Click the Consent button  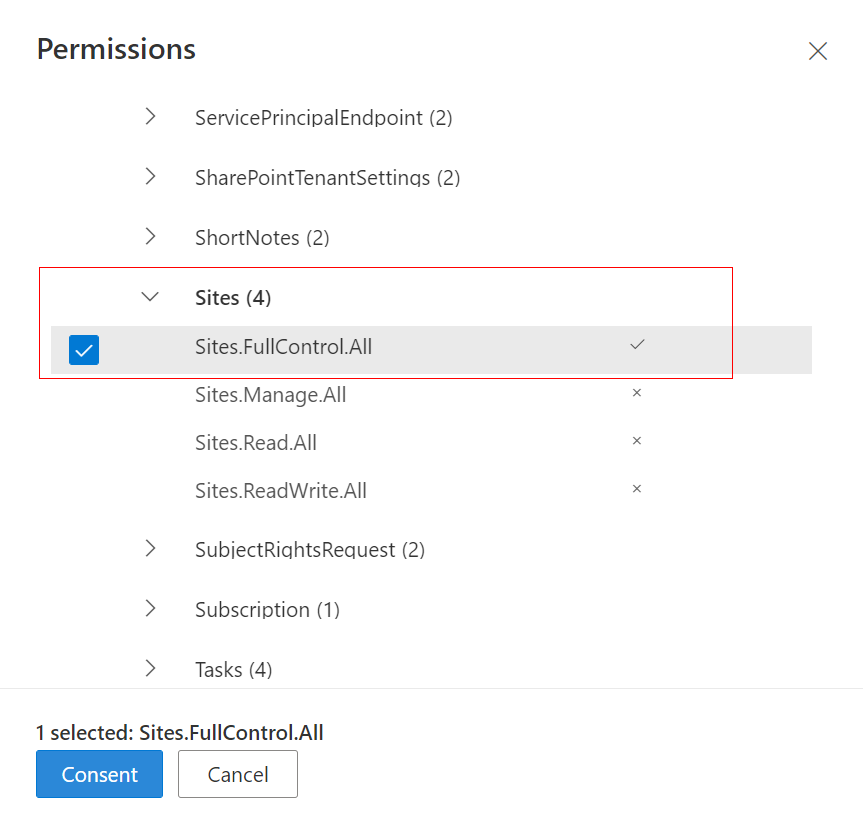point(100,774)
